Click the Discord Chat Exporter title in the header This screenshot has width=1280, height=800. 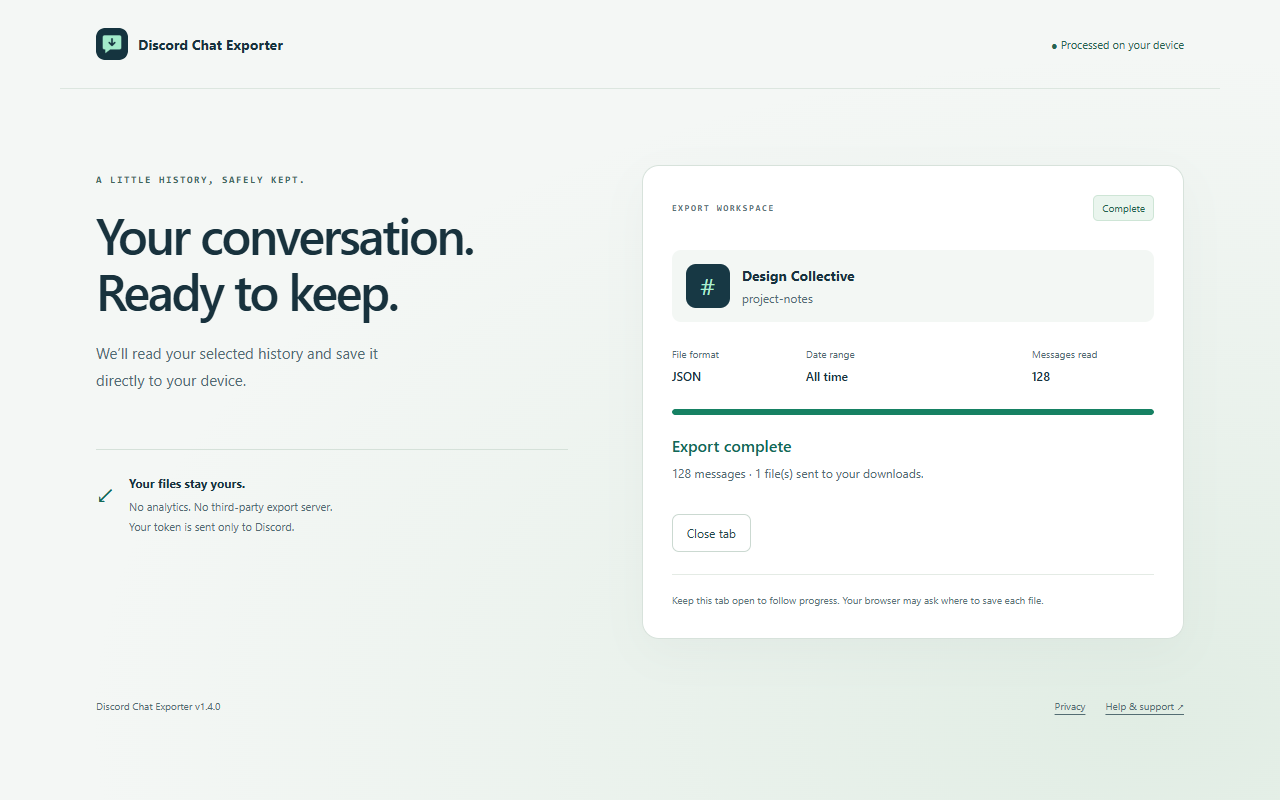coord(210,45)
